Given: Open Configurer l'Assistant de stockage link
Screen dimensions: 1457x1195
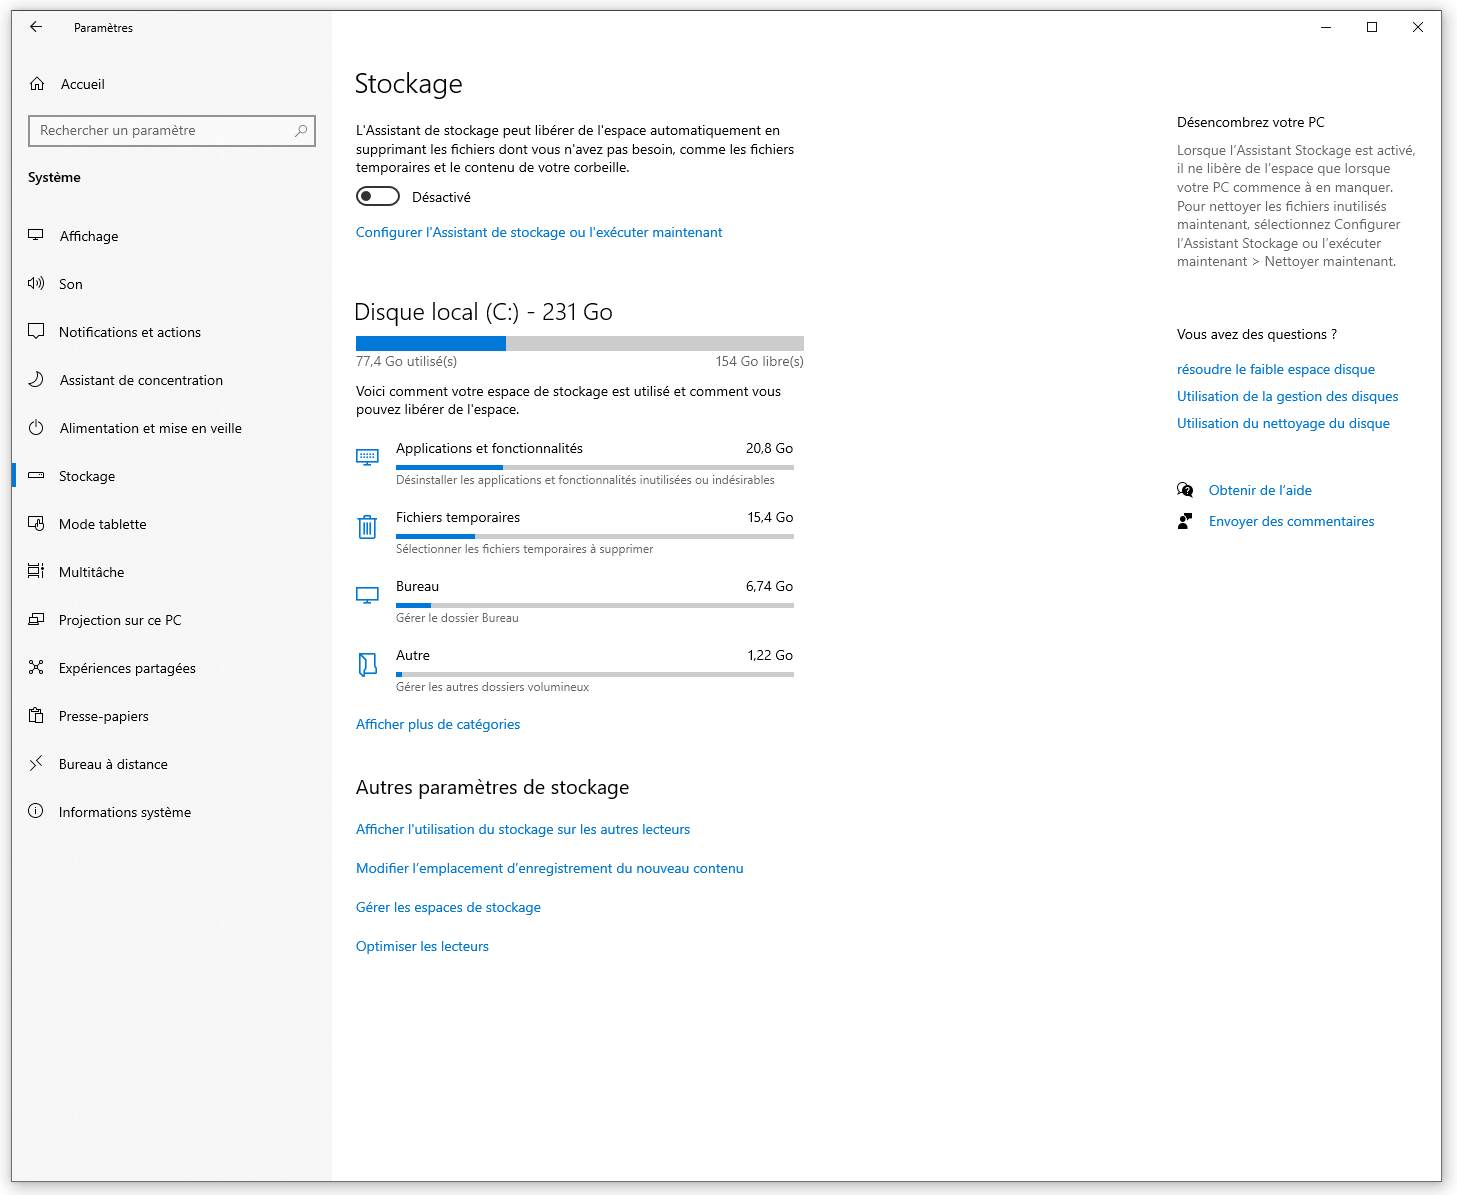Looking at the screenshot, I should [539, 232].
